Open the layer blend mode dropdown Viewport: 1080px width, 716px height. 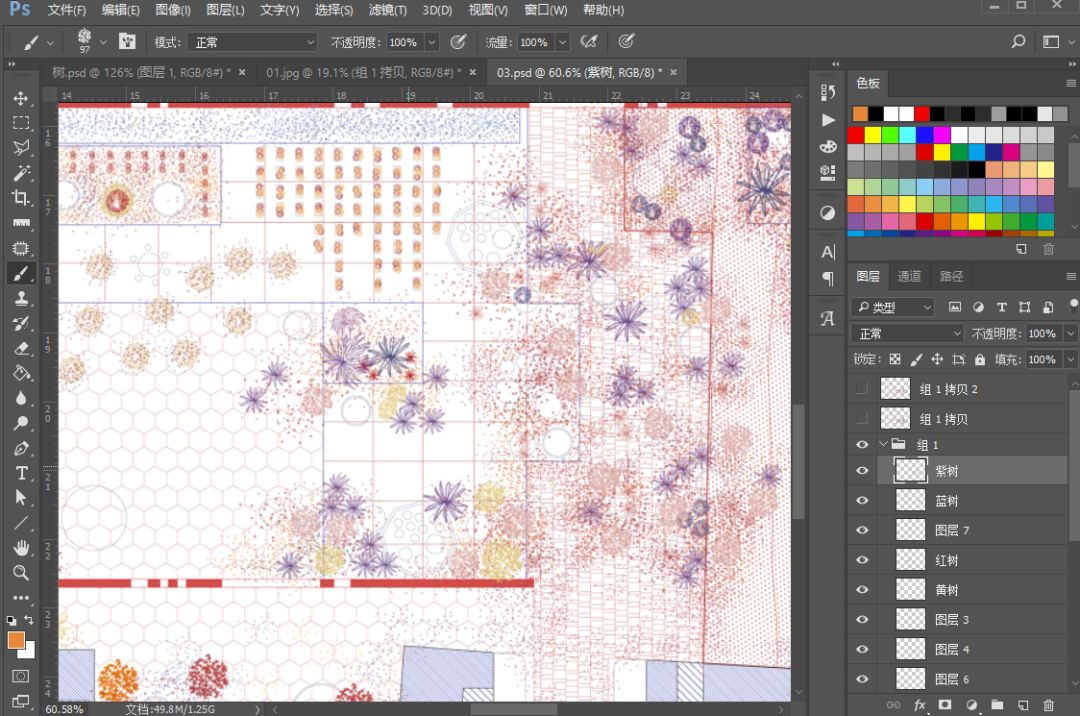click(907, 333)
